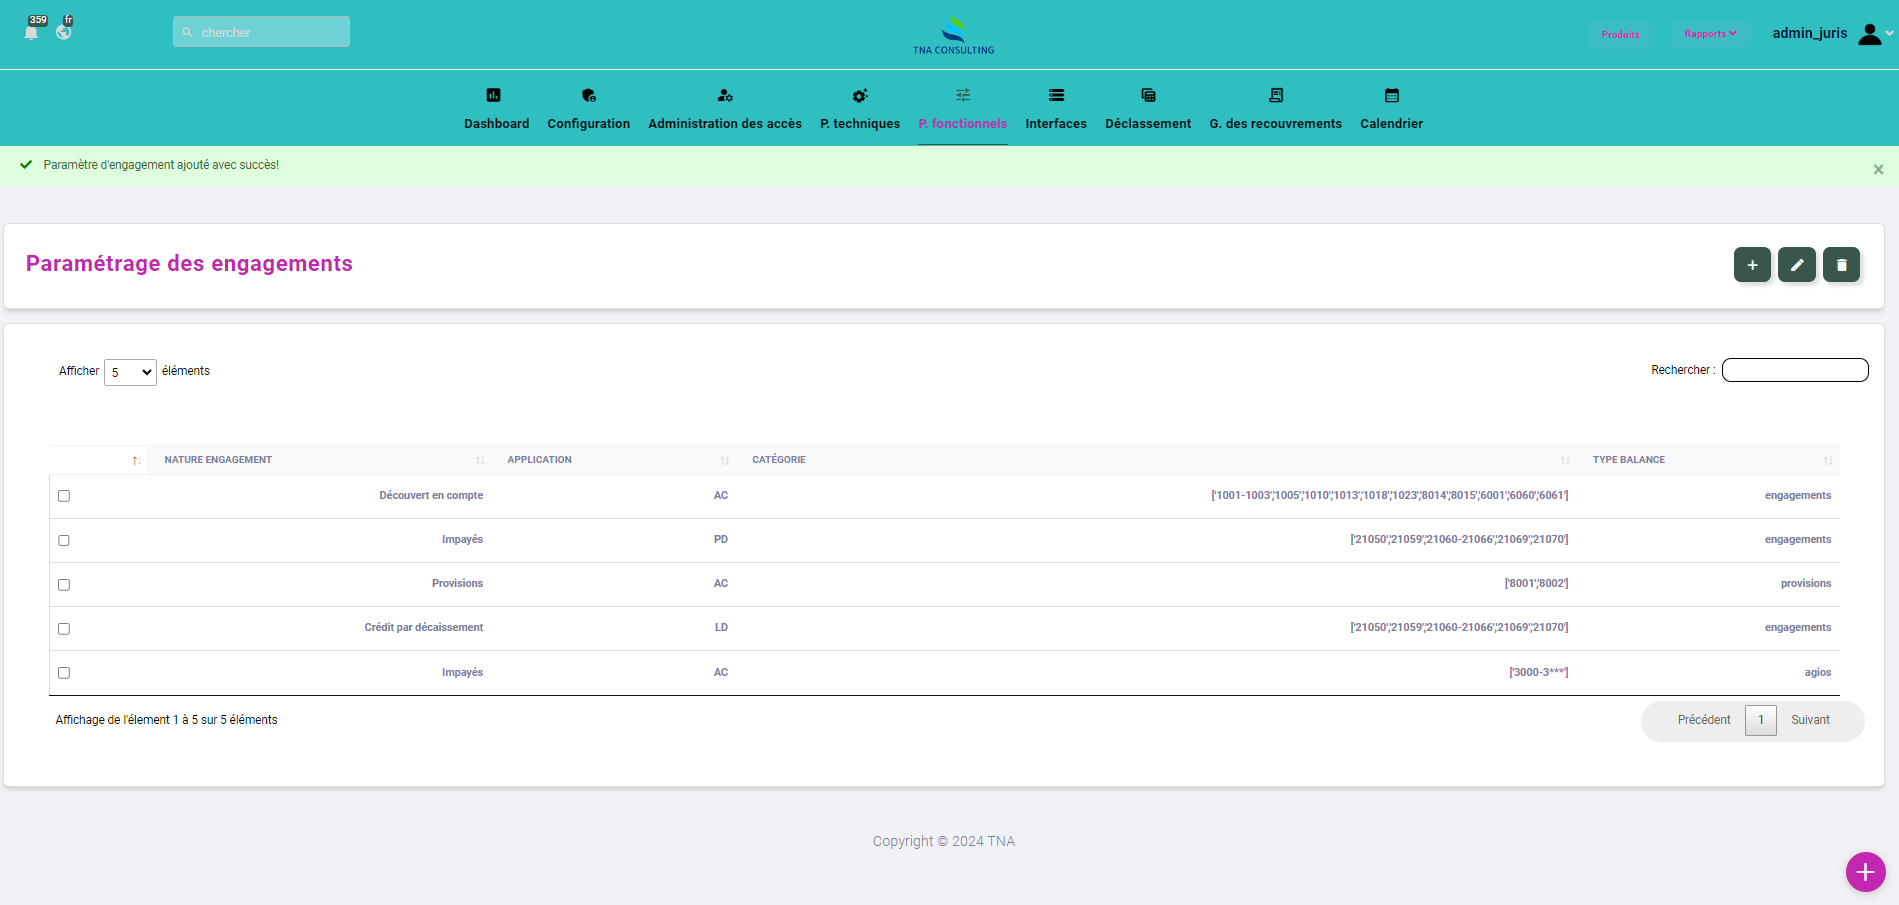Click the Suivant pagination button
Viewport: 1899px width, 905px height.
(1810, 720)
